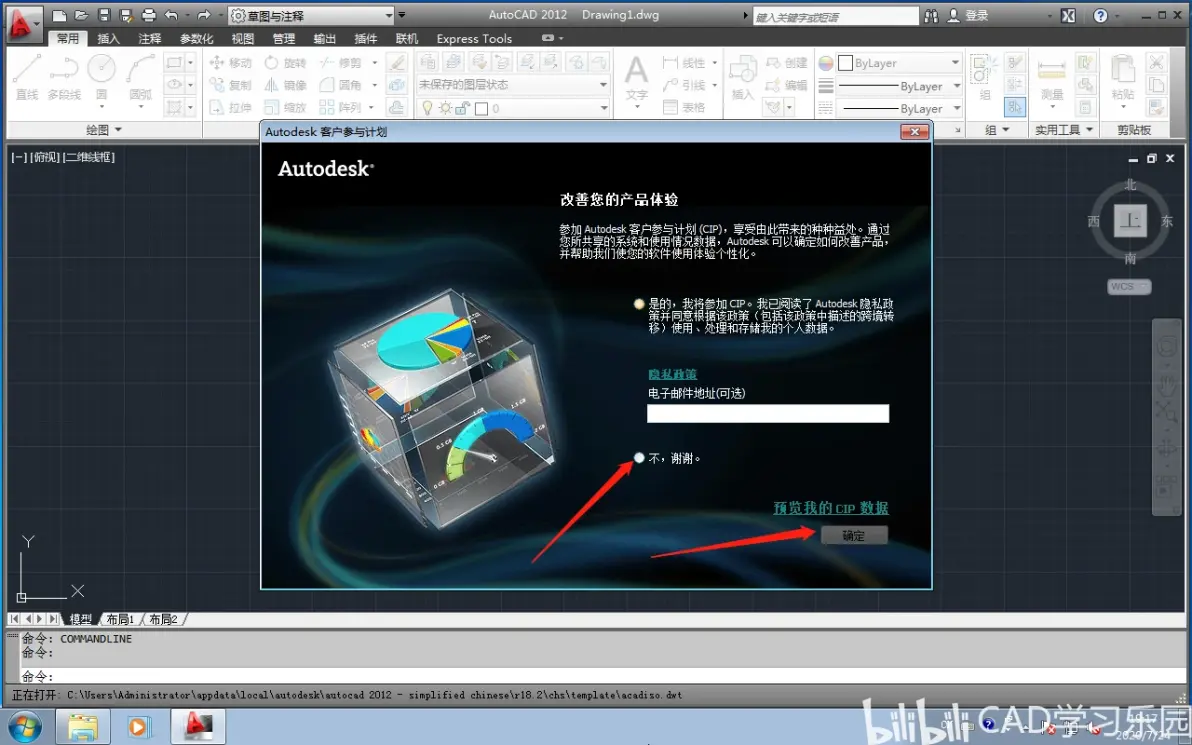The height and width of the screenshot is (745, 1192).
Task: Toggle the layer freeze sun icon
Action: [x=445, y=108]
